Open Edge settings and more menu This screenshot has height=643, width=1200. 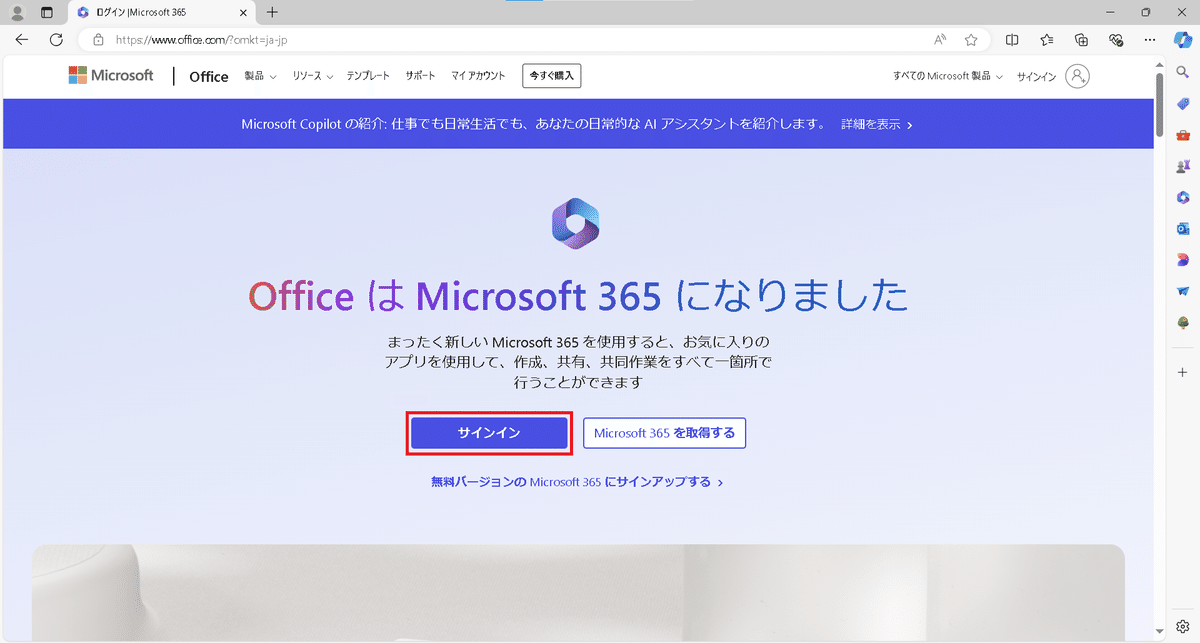tap(1150, 40)
